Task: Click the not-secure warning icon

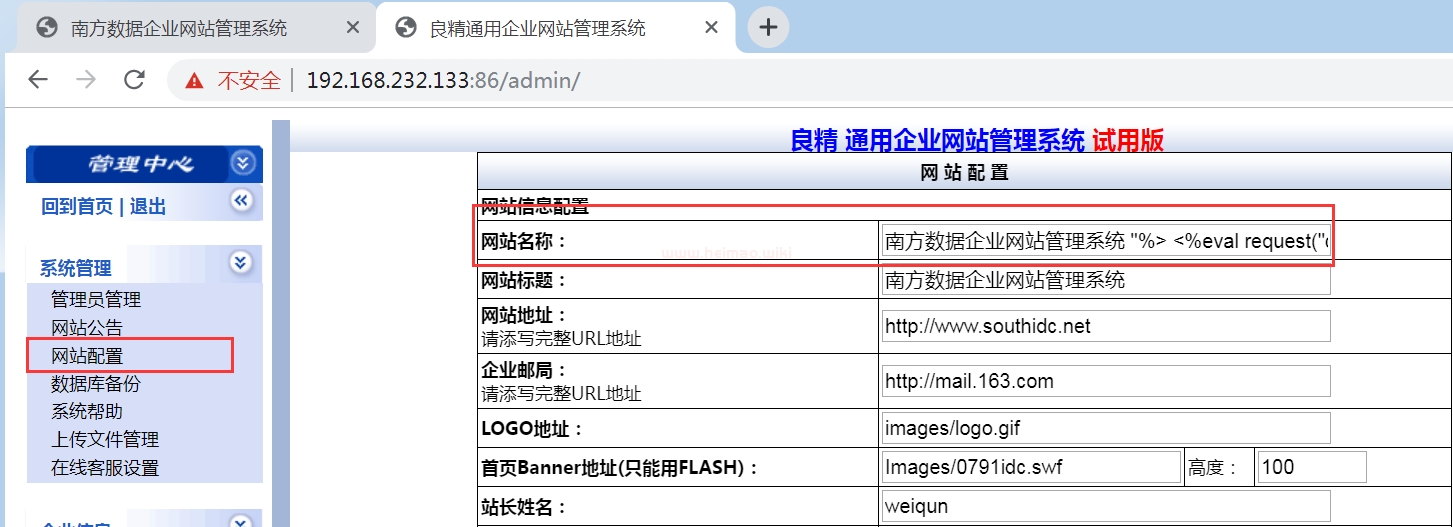Action: click(195, 81)
